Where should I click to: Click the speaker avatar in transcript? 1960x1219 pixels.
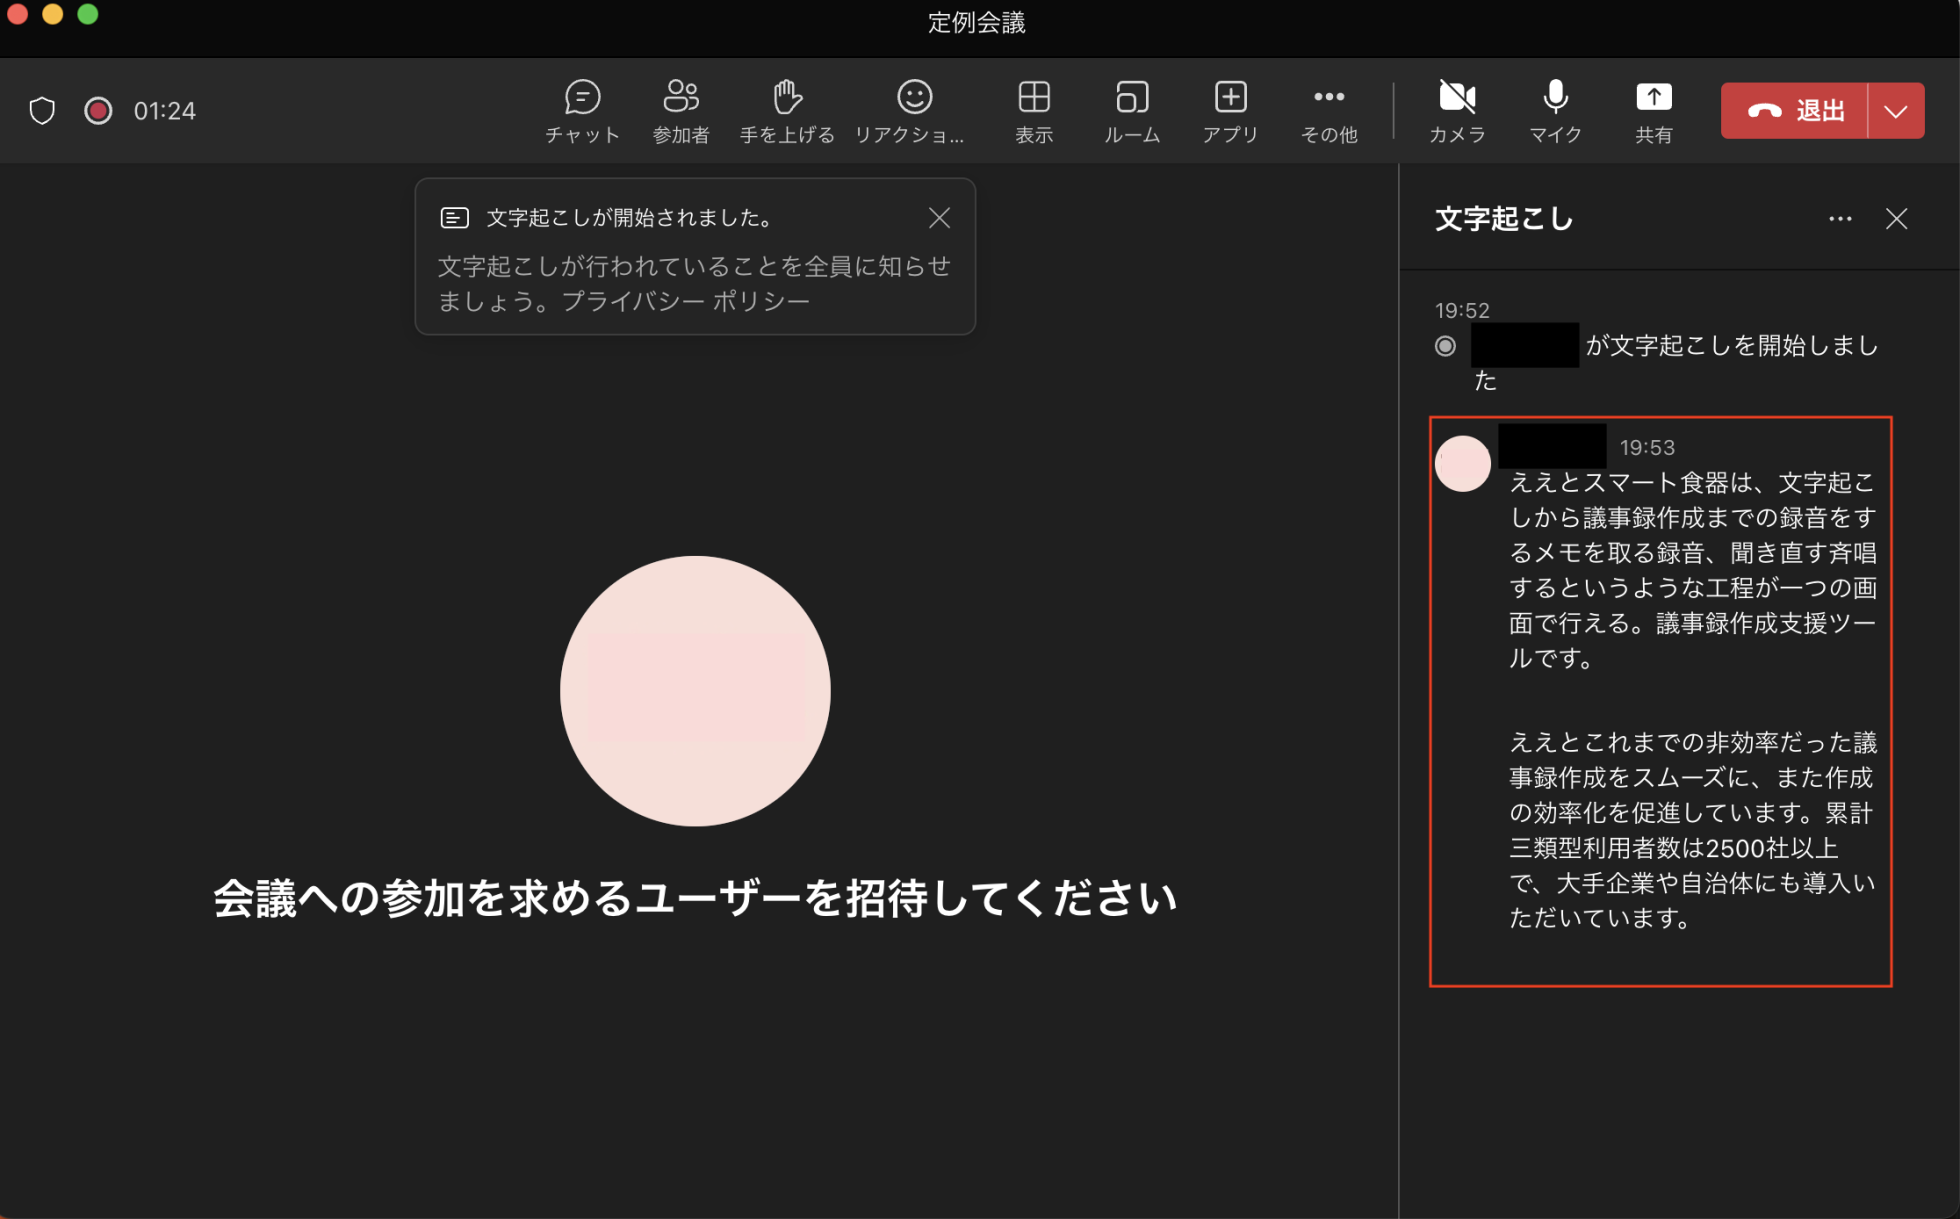pyautogui.click(x=1462, y=464)
